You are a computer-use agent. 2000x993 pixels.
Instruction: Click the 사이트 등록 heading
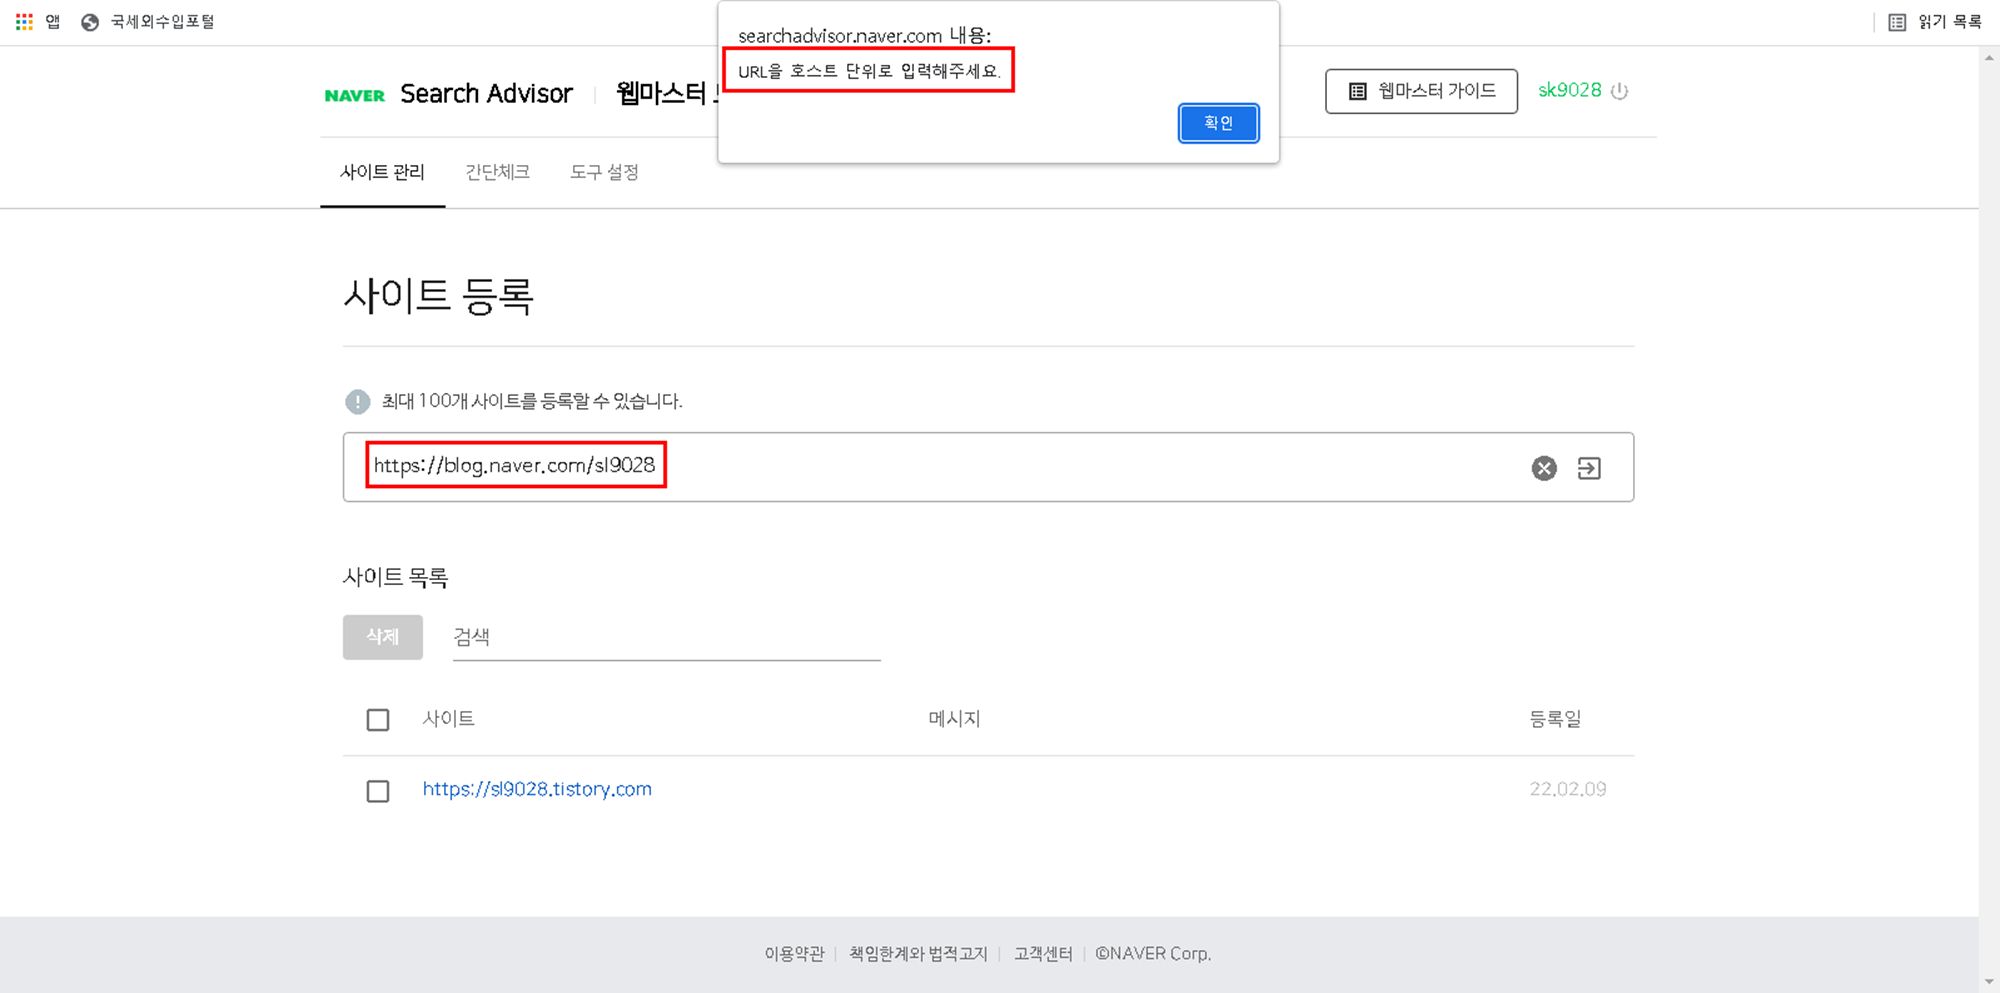pos(438,296)
